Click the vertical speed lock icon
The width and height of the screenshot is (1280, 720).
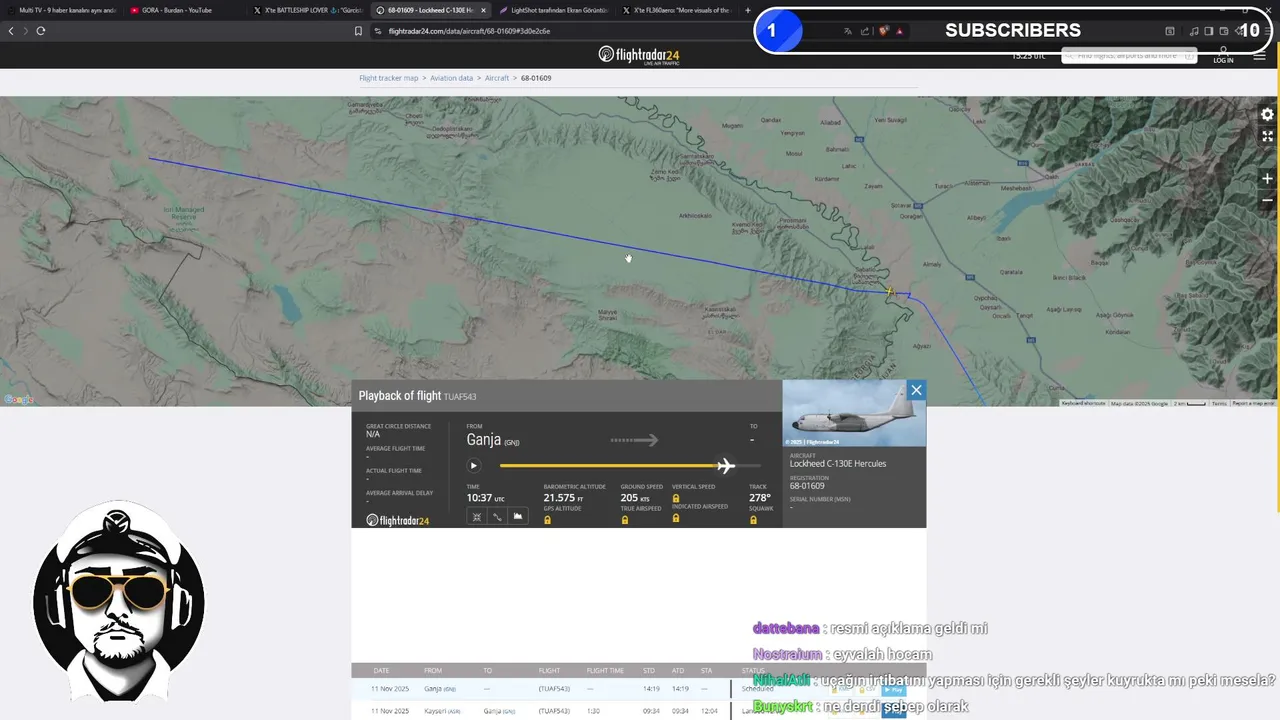[676, 498]
